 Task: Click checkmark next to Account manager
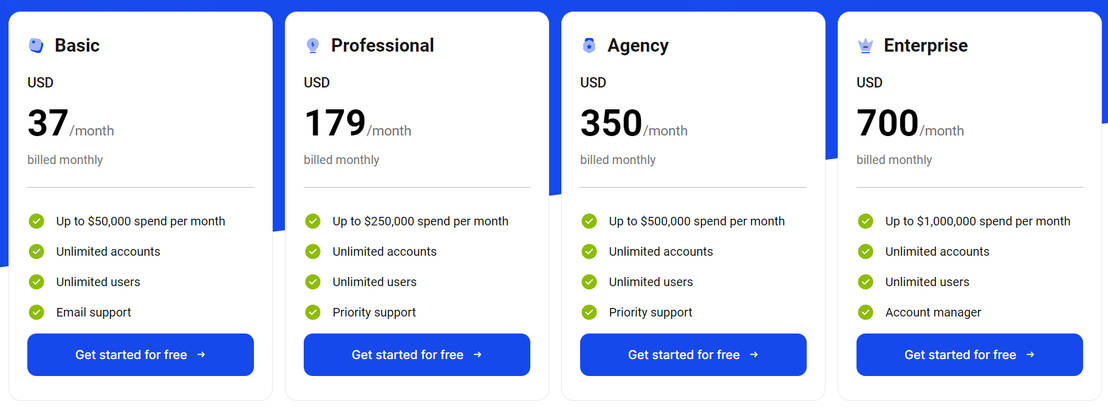tap(866, 312)
